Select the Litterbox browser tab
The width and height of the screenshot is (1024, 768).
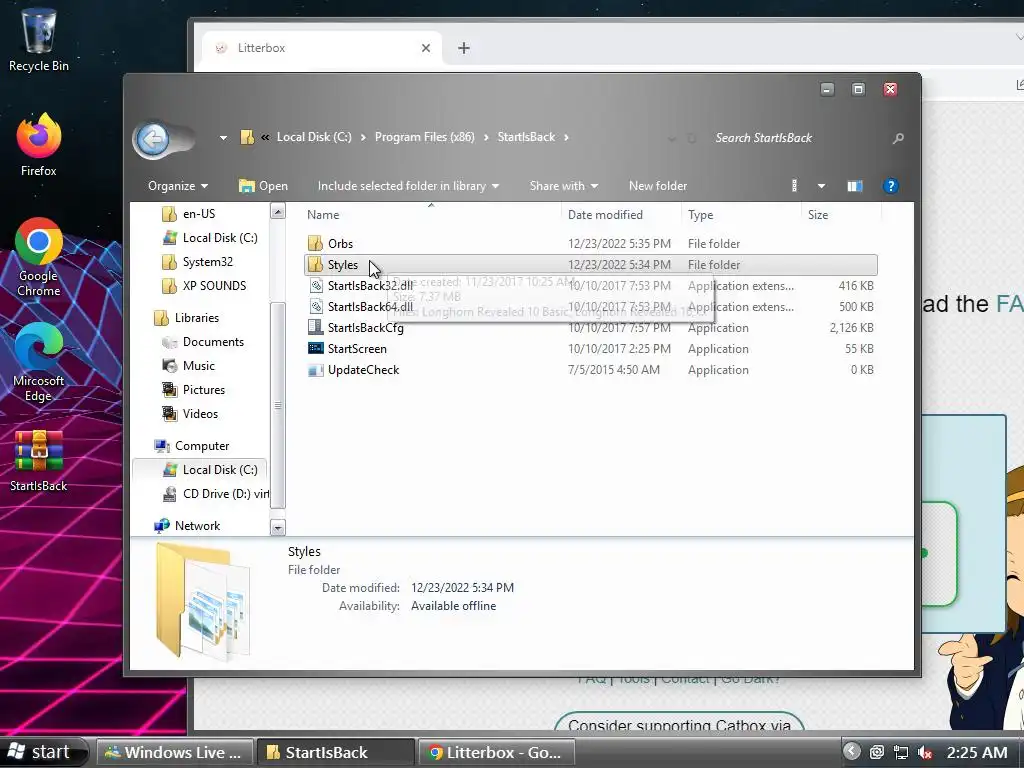(323, 48)
